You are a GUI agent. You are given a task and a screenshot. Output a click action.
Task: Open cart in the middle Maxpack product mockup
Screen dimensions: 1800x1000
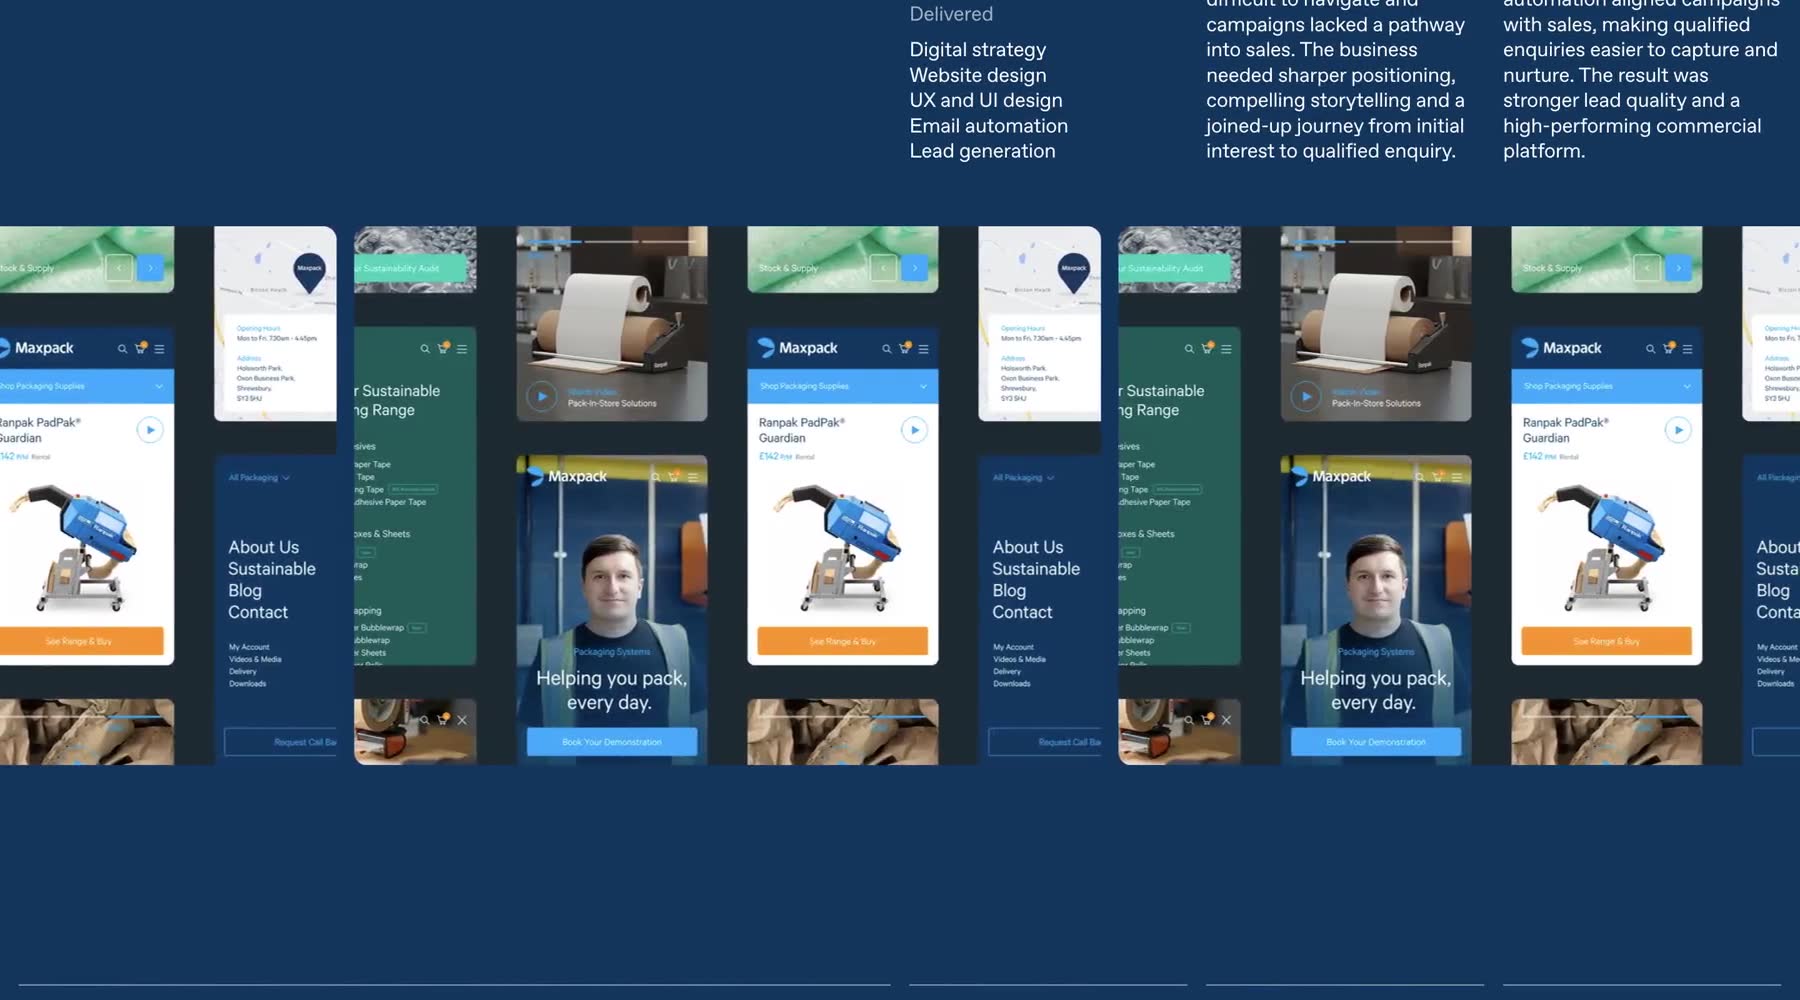tap(905, 348)
